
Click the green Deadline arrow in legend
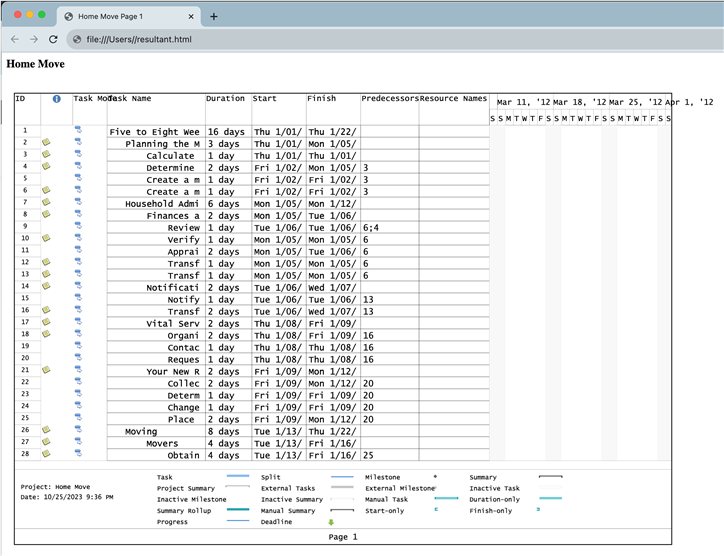click(332, 522)
